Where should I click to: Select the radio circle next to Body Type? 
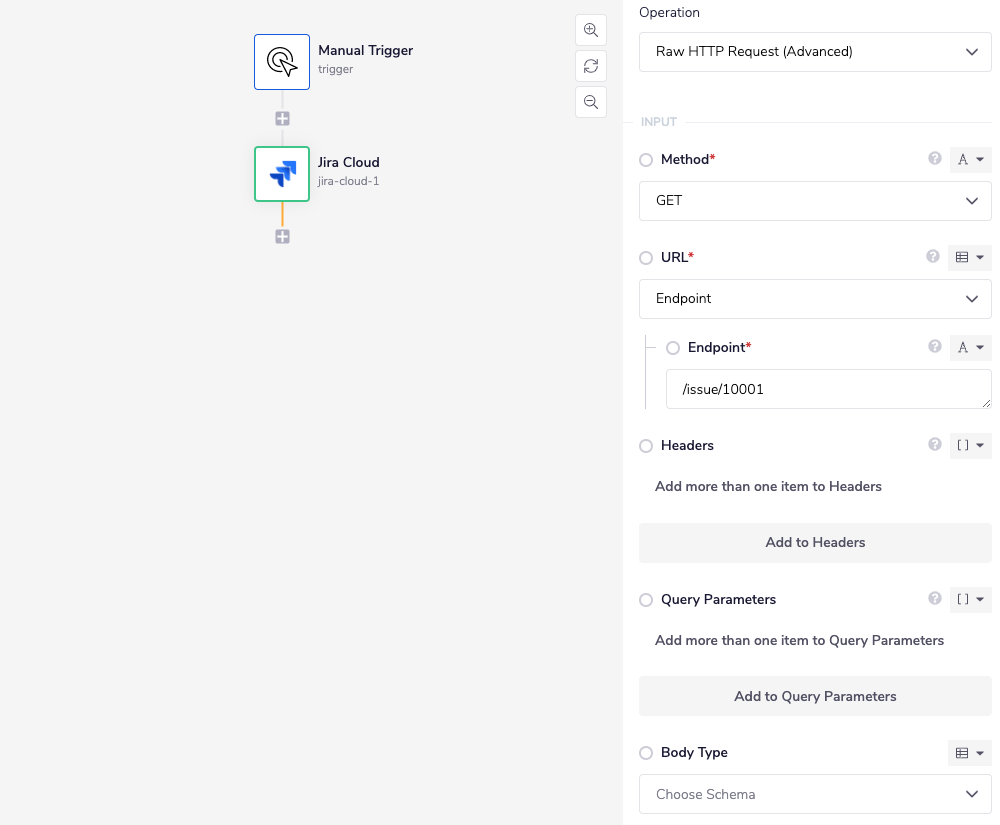point(646,752)
